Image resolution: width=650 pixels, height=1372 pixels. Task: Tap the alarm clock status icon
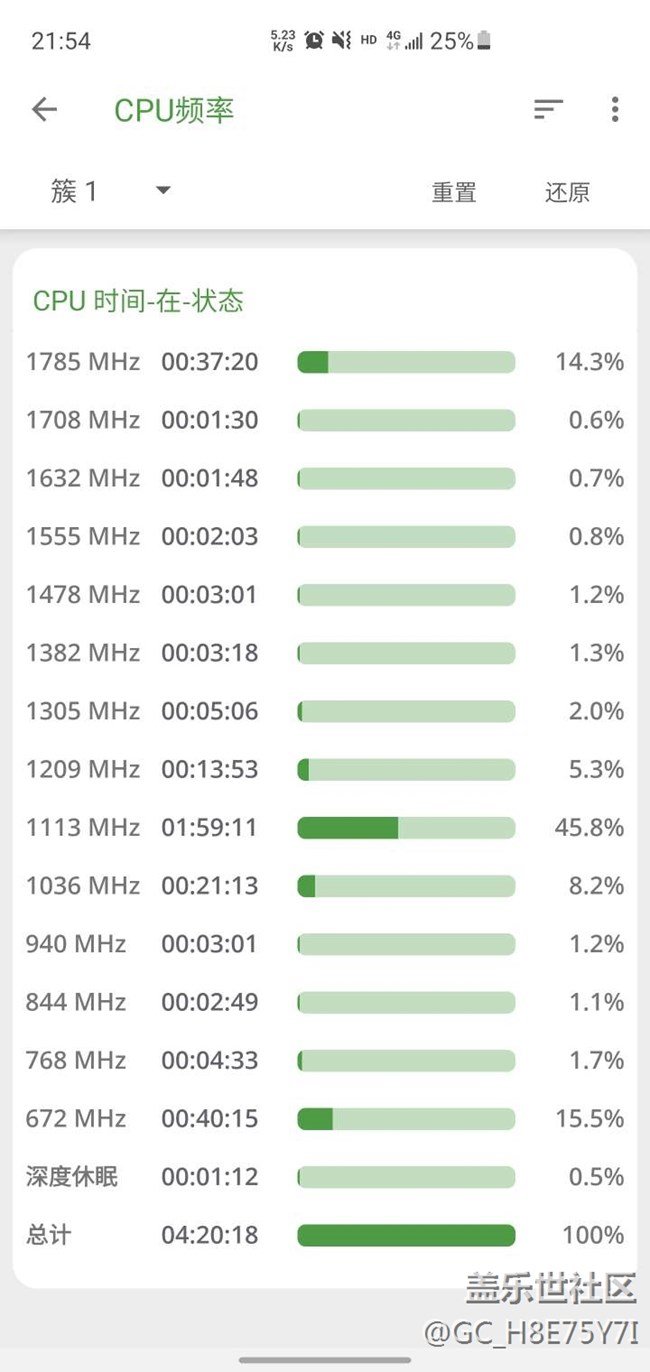point(314,41)
